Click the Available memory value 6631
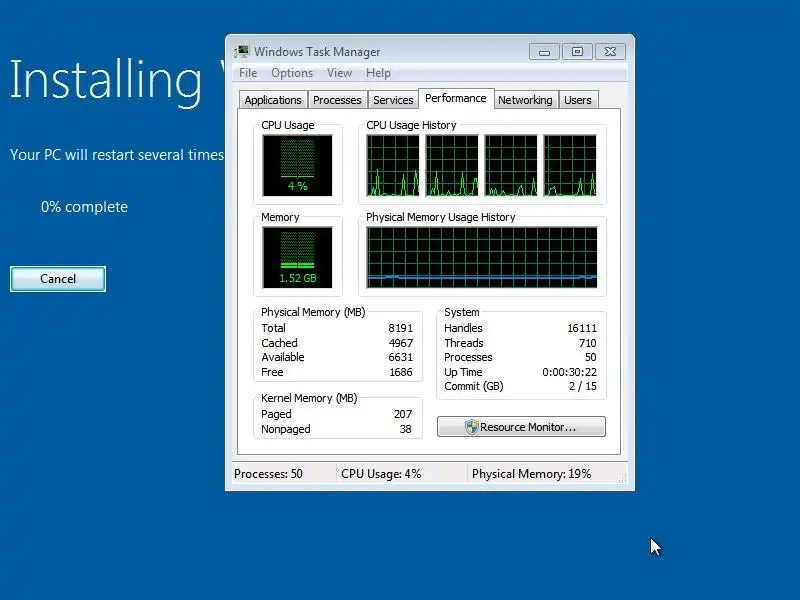 tap(400, 357)
